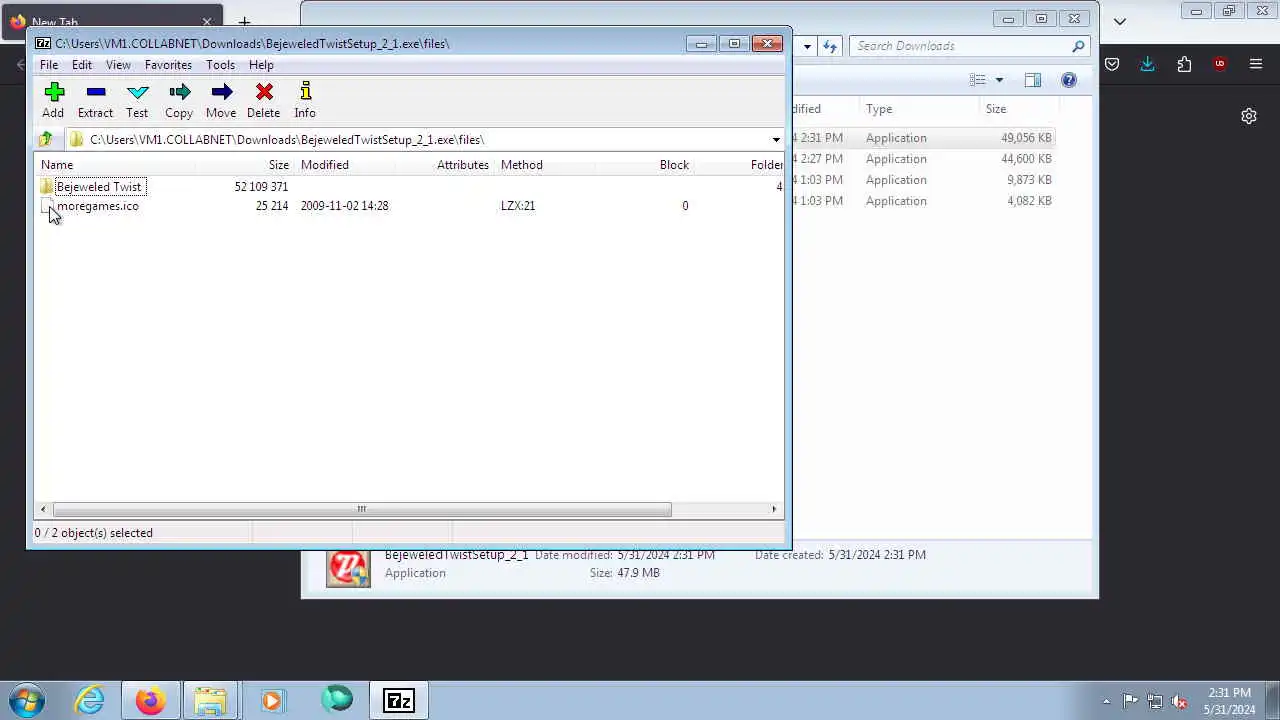Open the View menu
The height and width of the screenshot is (720, 1280).
[x=118, y=65]
